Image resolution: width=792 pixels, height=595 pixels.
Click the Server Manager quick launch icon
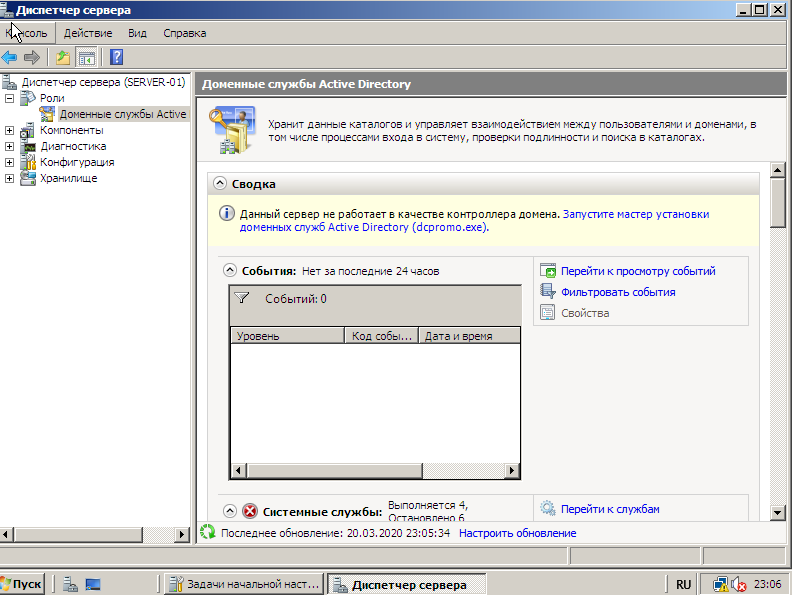[x=71, y=584]
